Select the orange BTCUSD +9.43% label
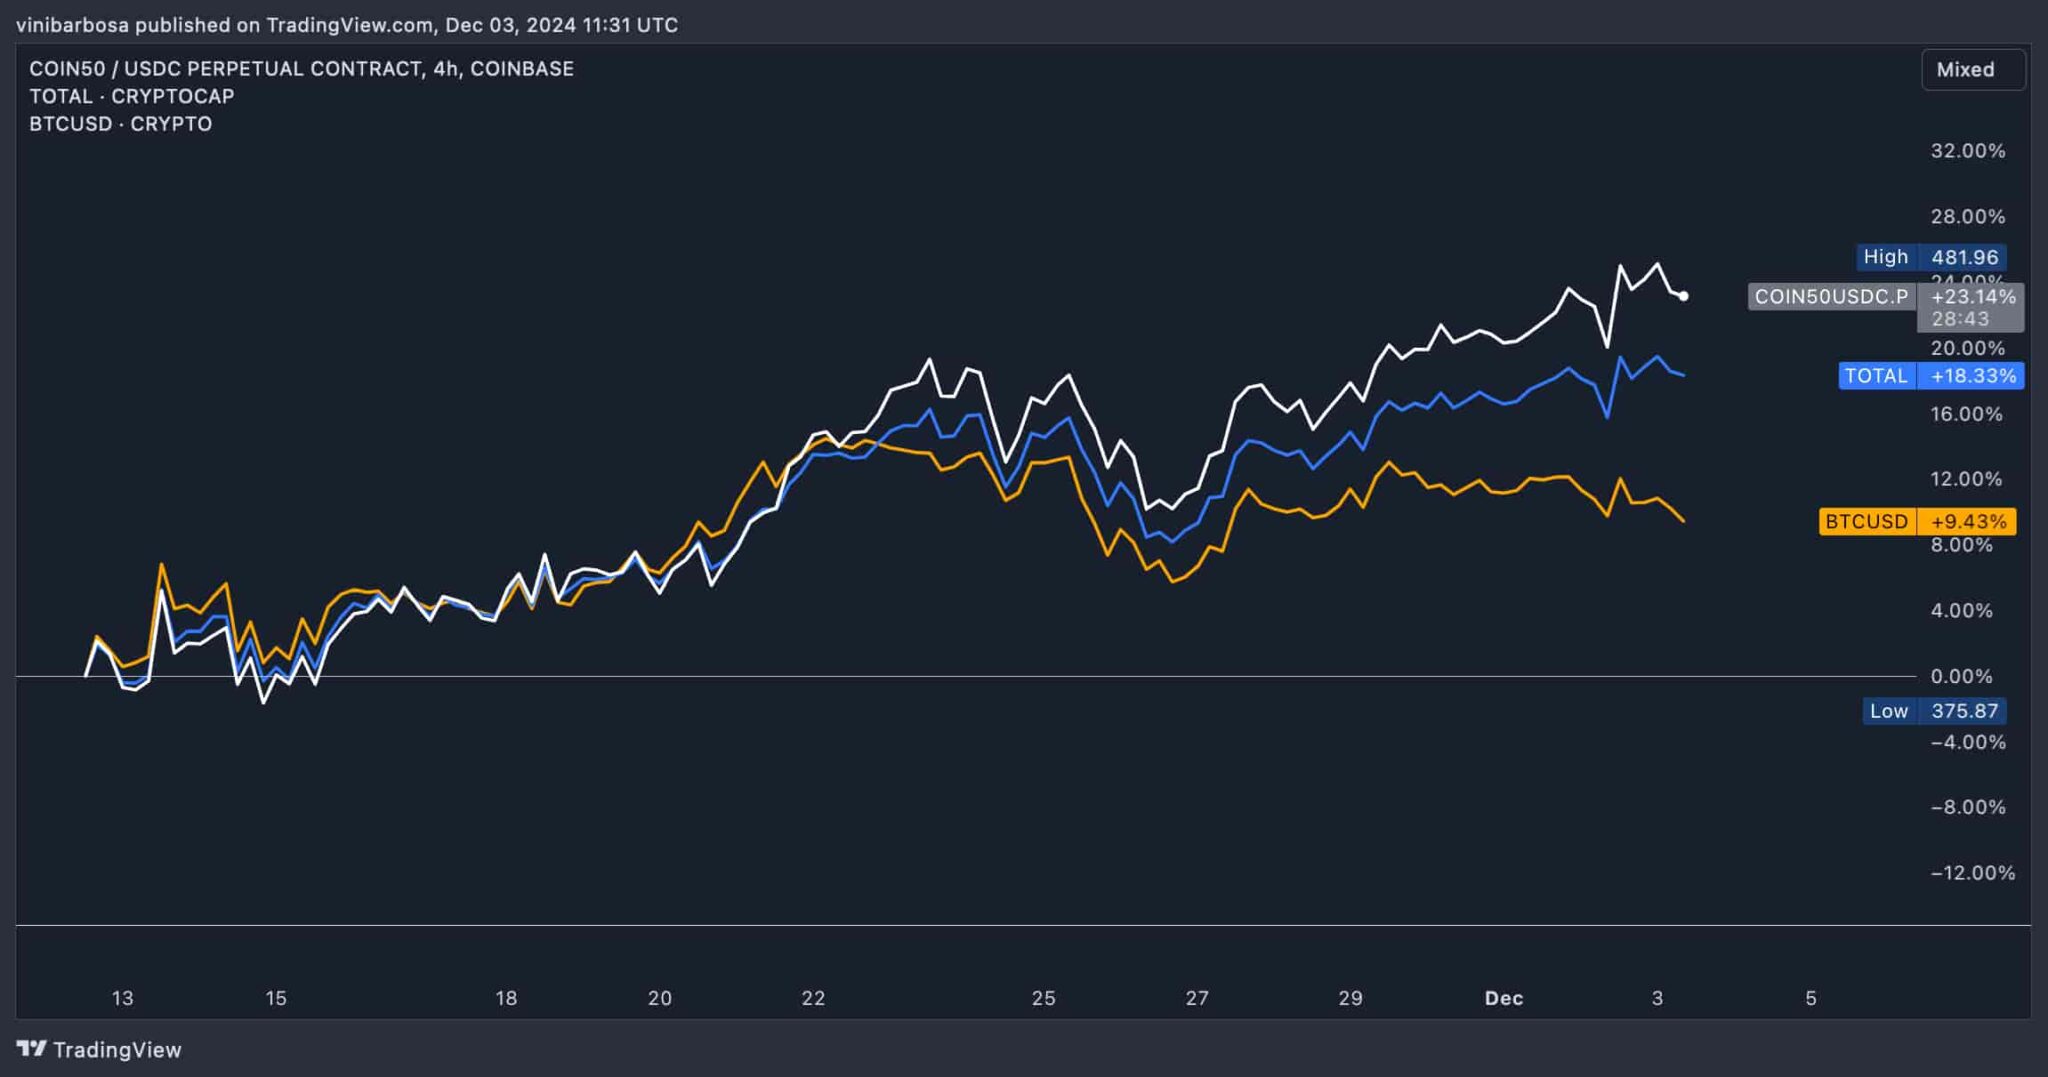Viewport: 2048px width, 1077px height. pos(1917,521)
